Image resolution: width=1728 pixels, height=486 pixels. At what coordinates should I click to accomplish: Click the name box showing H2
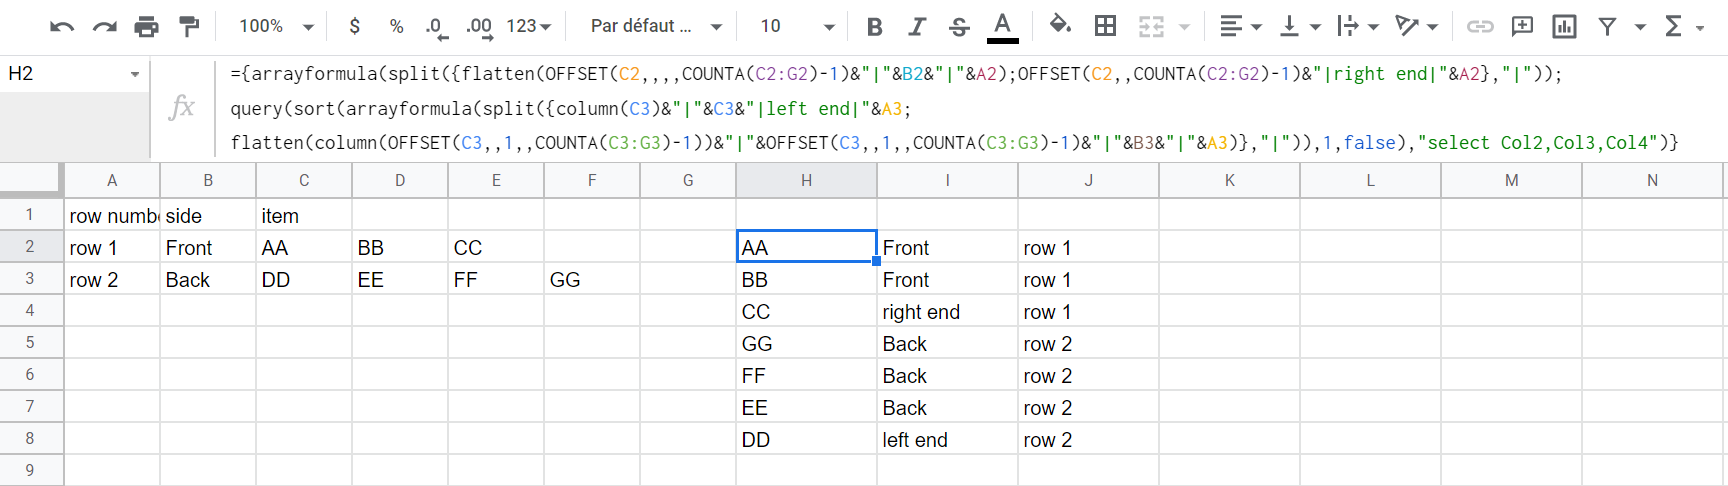[60, 74]
